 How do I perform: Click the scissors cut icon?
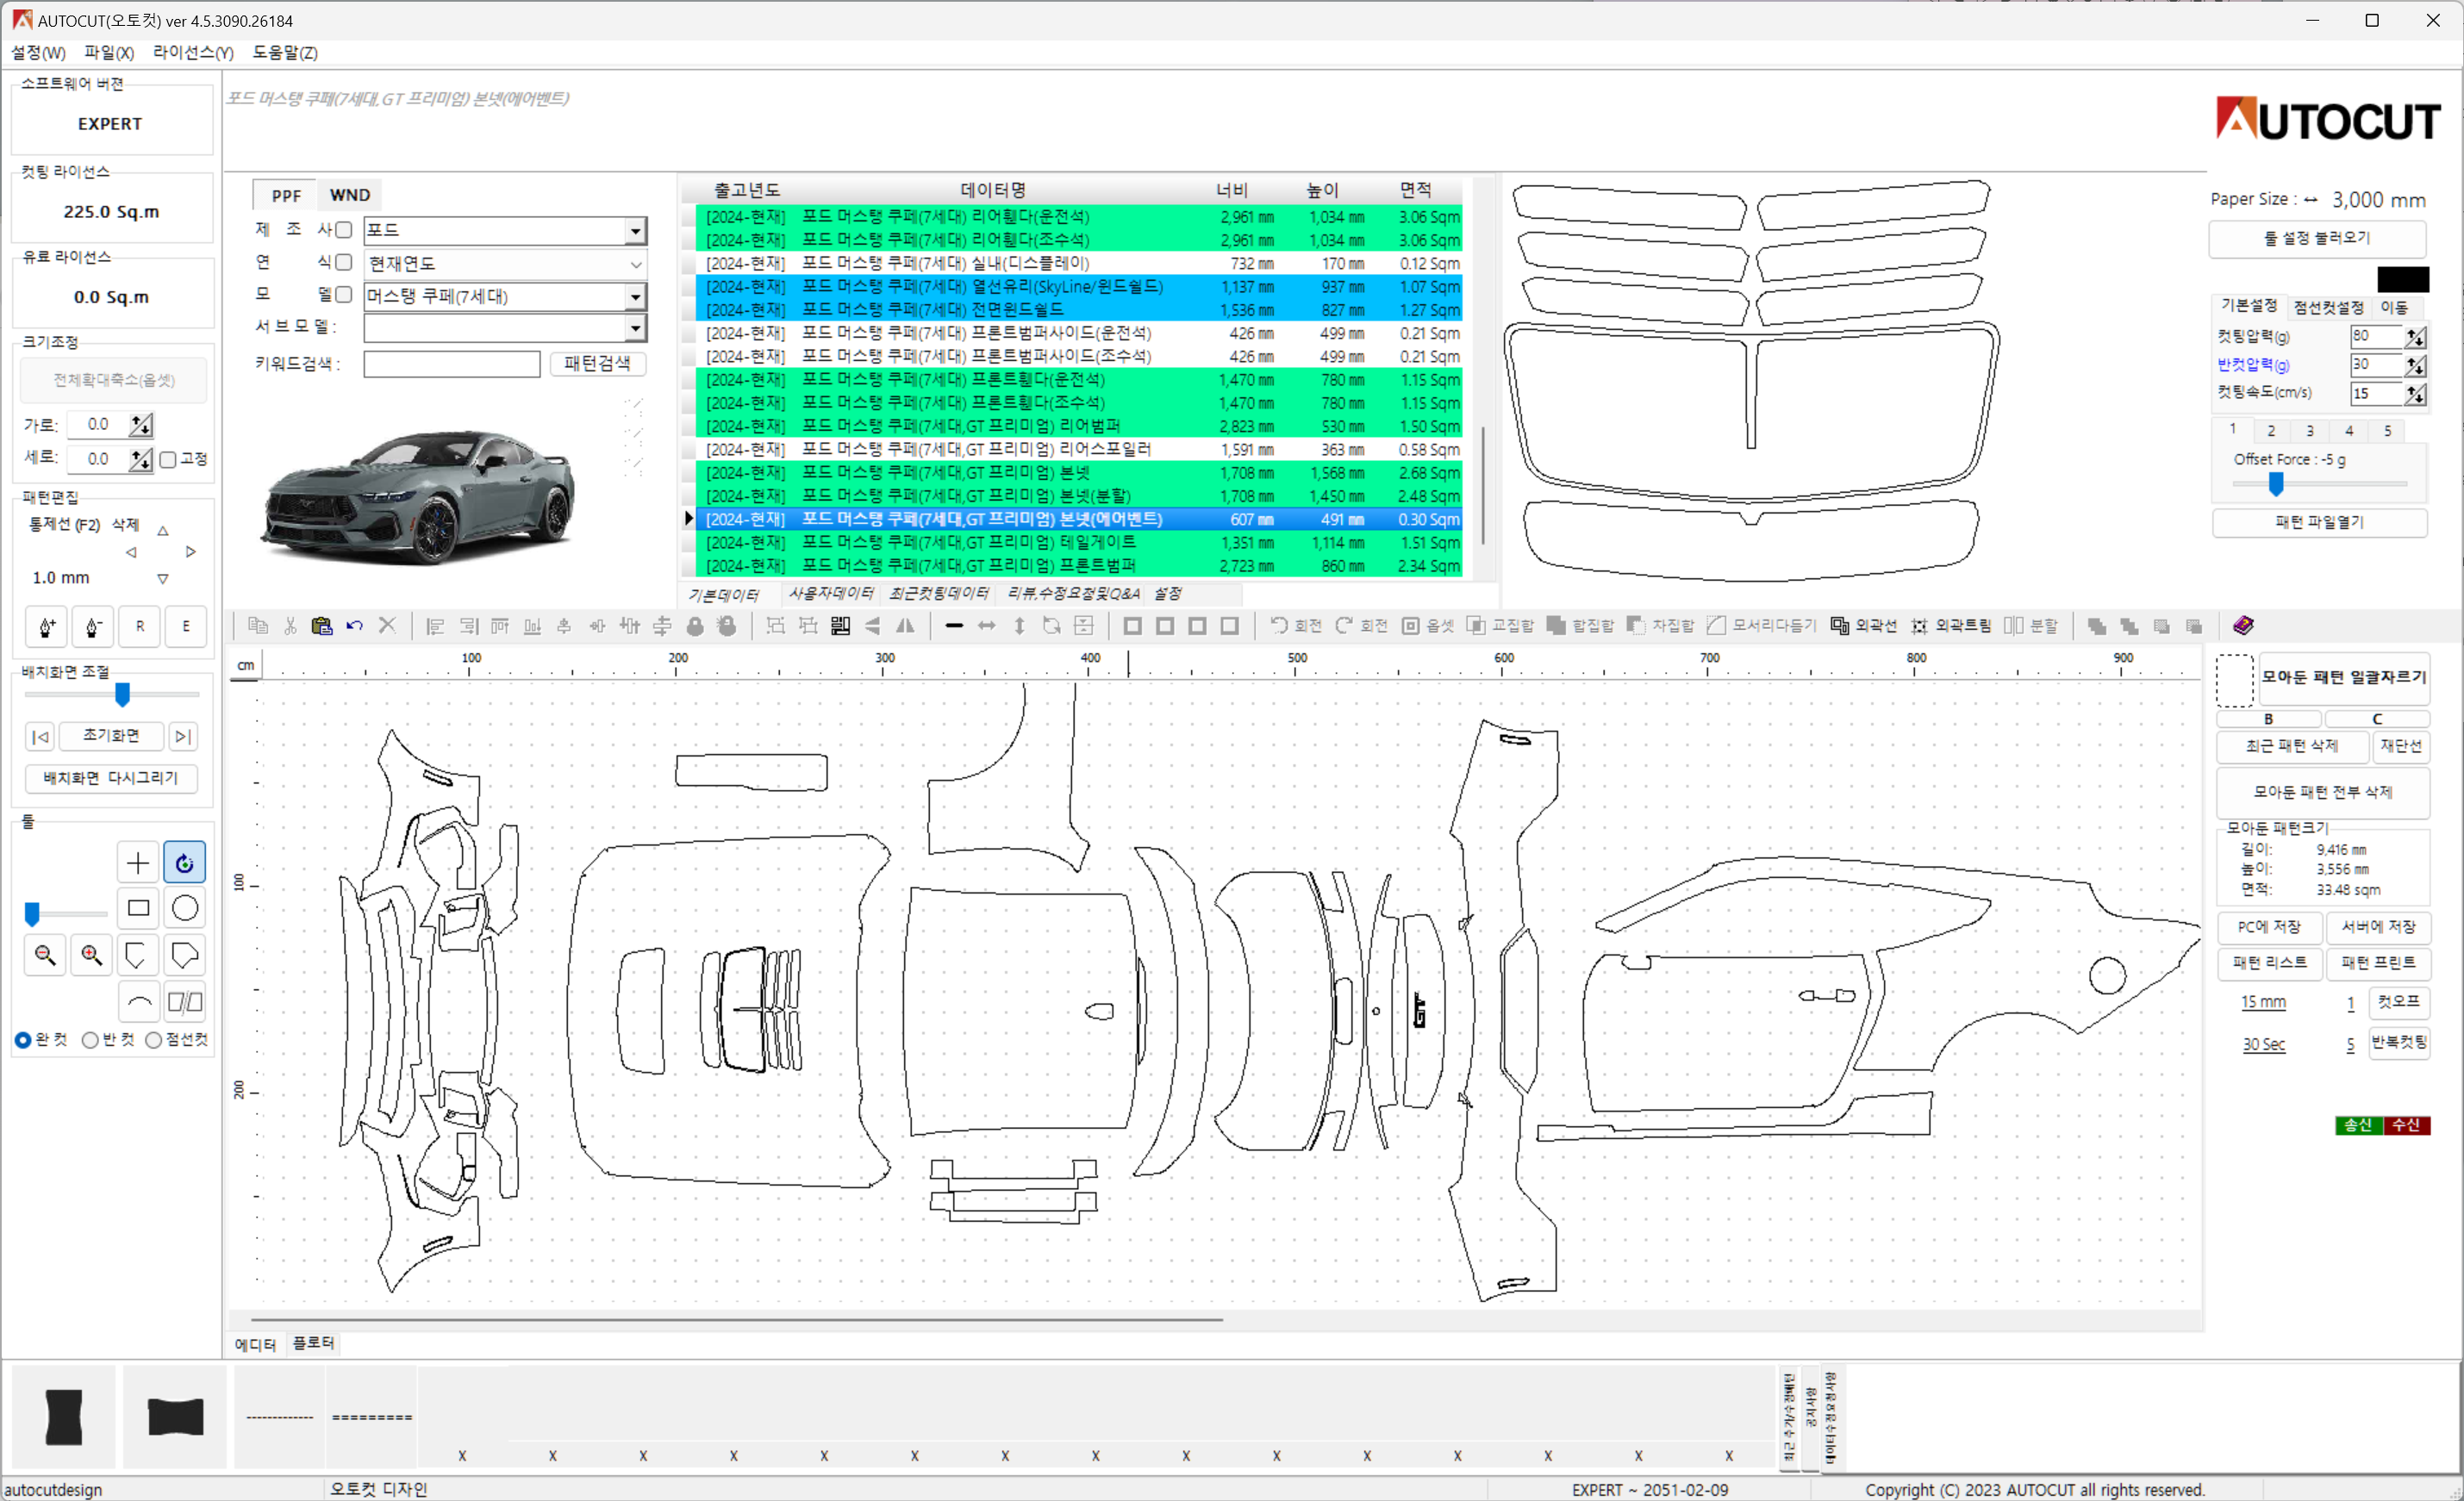pyautogui.click(x=290, y=626)
